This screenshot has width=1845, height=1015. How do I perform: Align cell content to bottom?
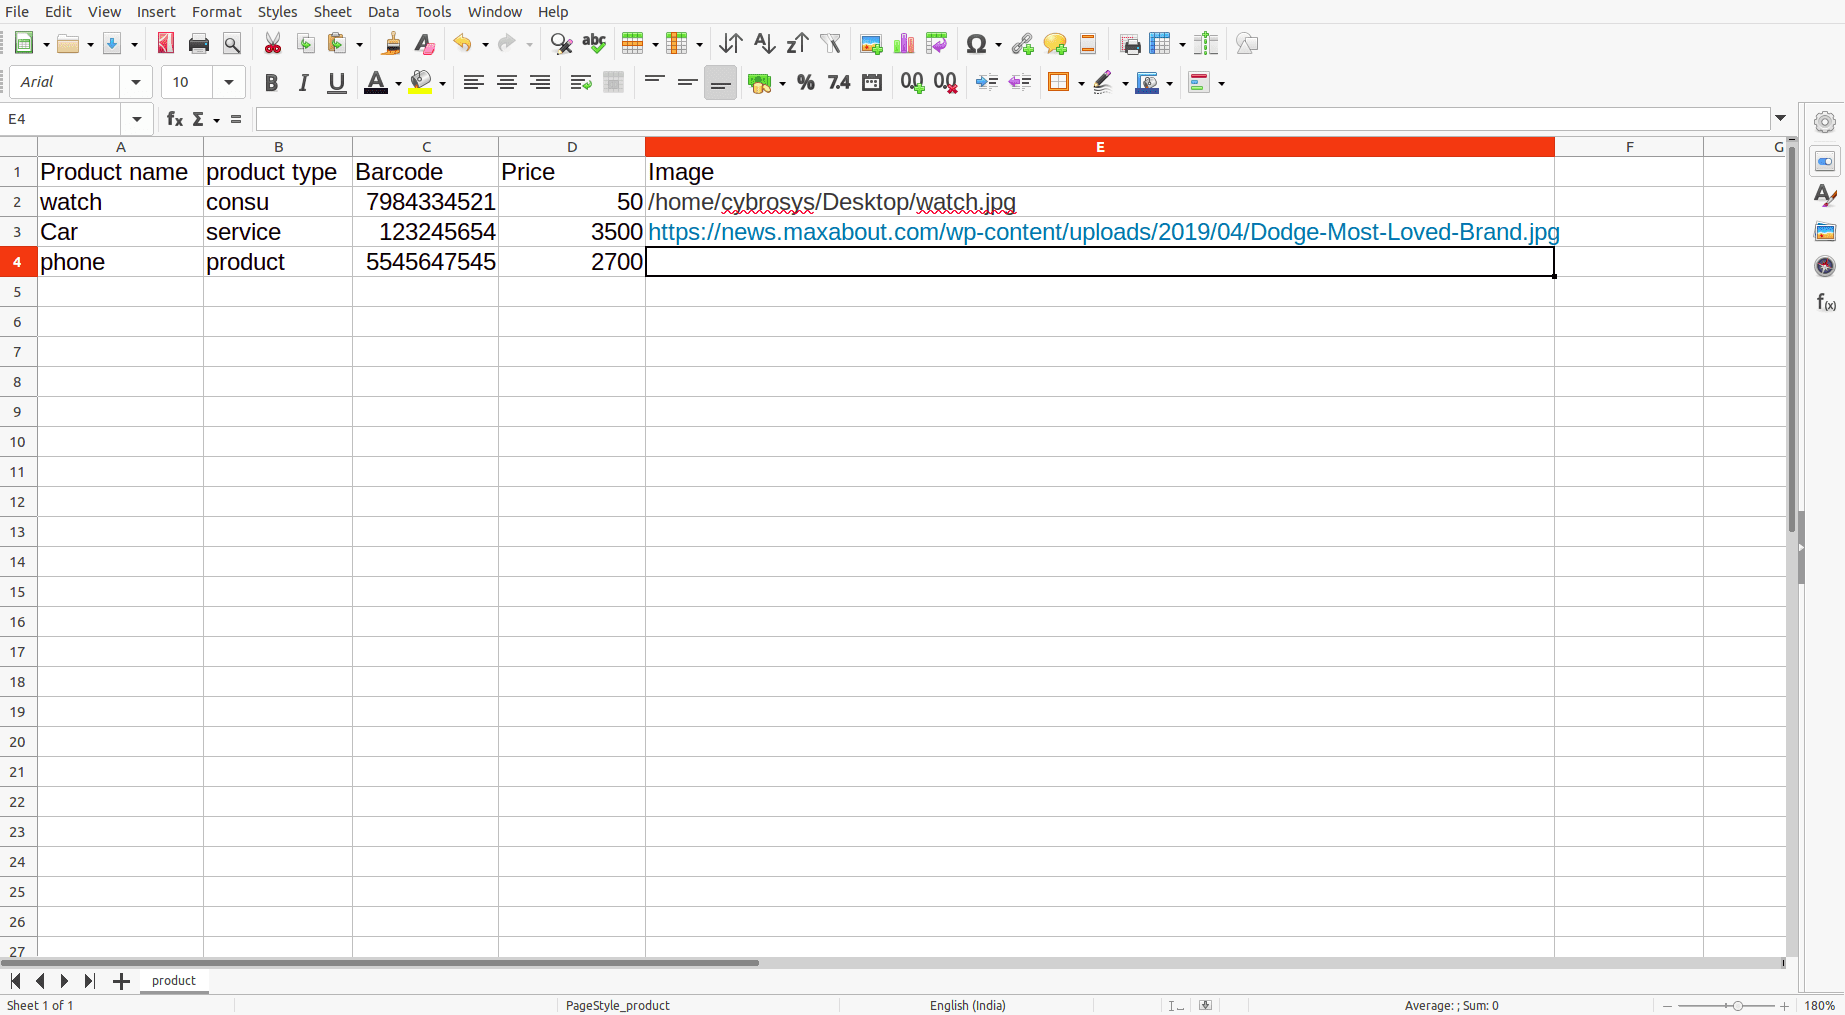(x=720, y=82)
